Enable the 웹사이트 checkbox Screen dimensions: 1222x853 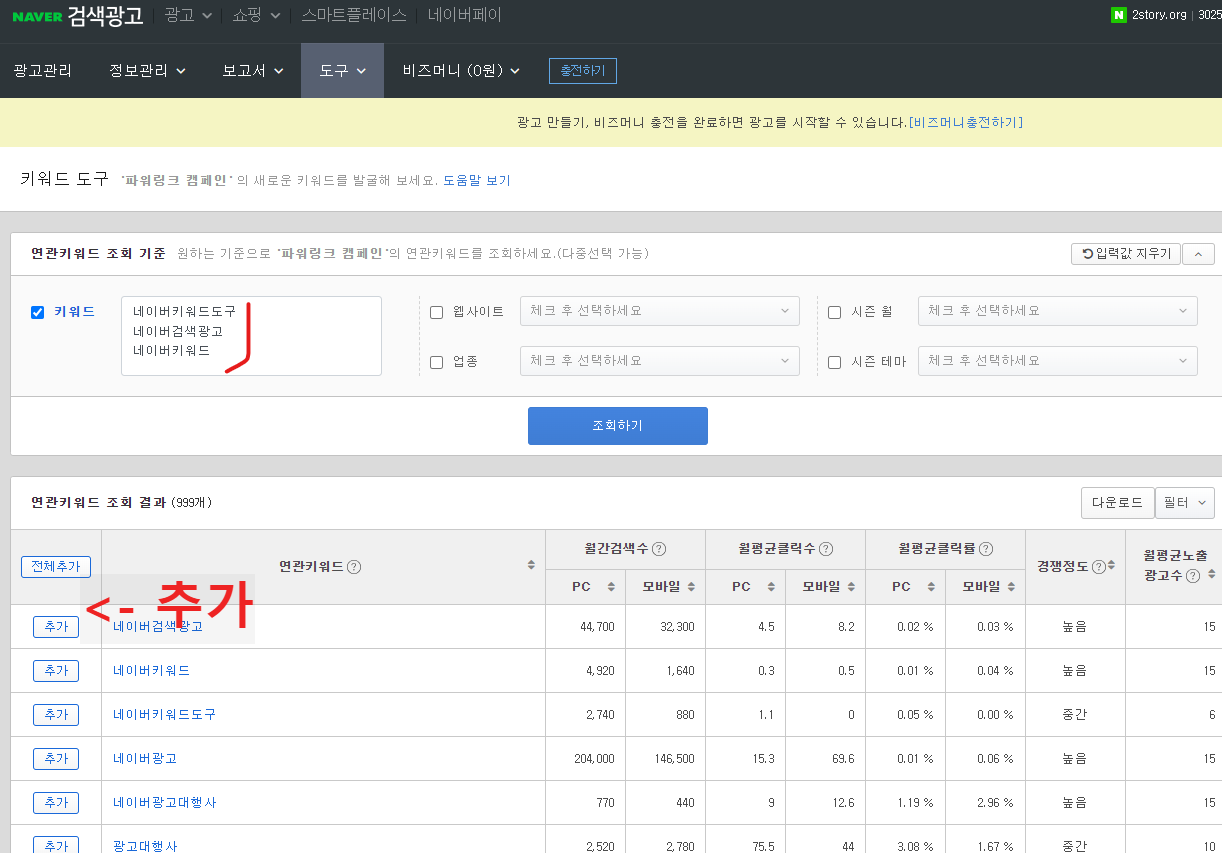(x=438, y=311)
